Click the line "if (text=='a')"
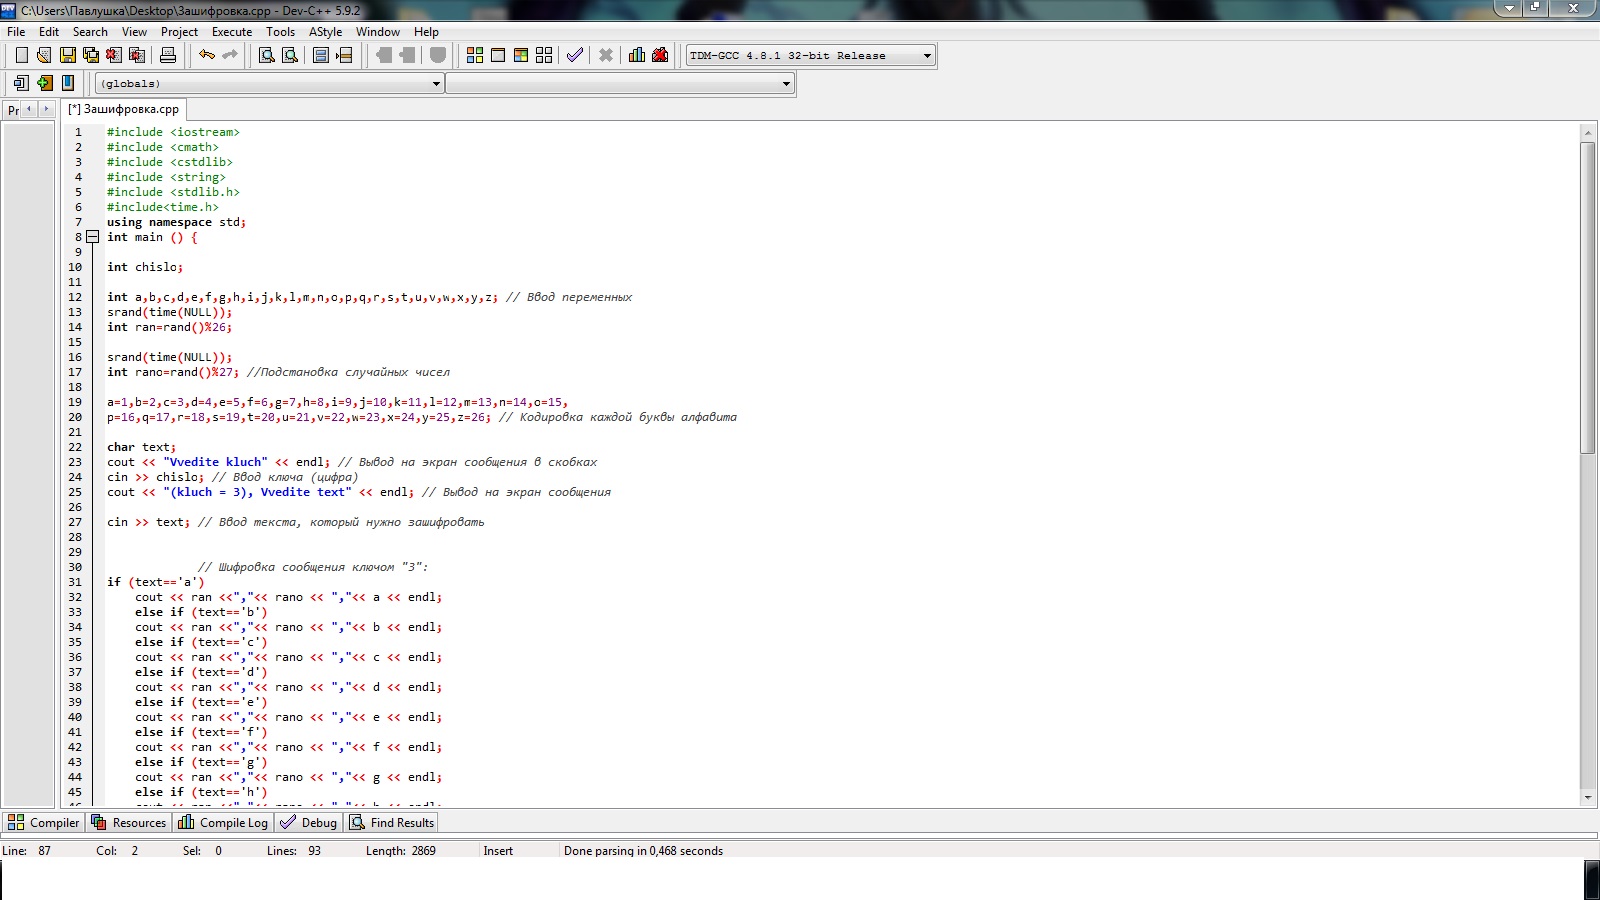This screenshot has width=1600, height=900. click(x=155, y=582)
